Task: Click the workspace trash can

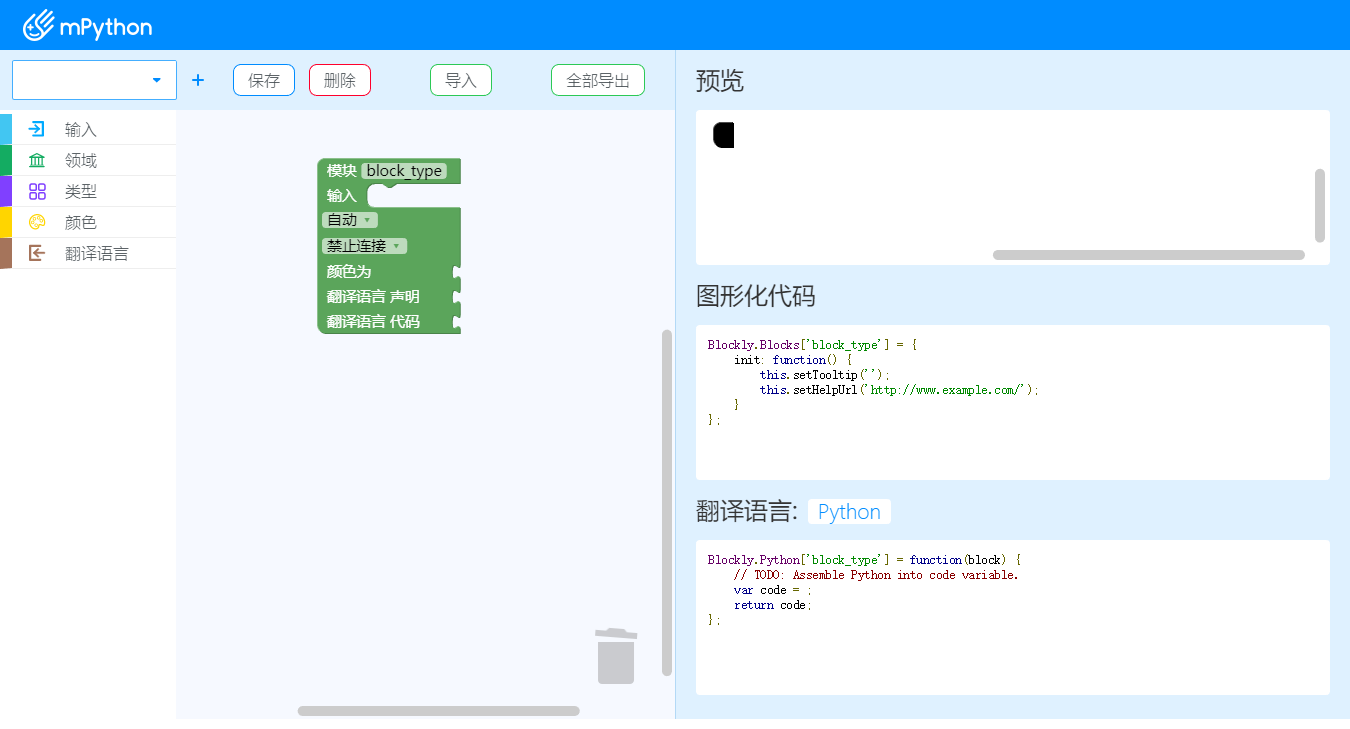Action: 616,656
